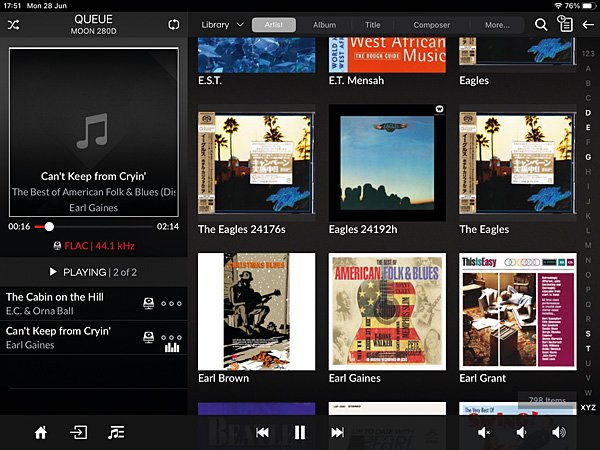The image size is (600, 450).
Task: Click the playback progress slider knob
Action: point(49,227)
